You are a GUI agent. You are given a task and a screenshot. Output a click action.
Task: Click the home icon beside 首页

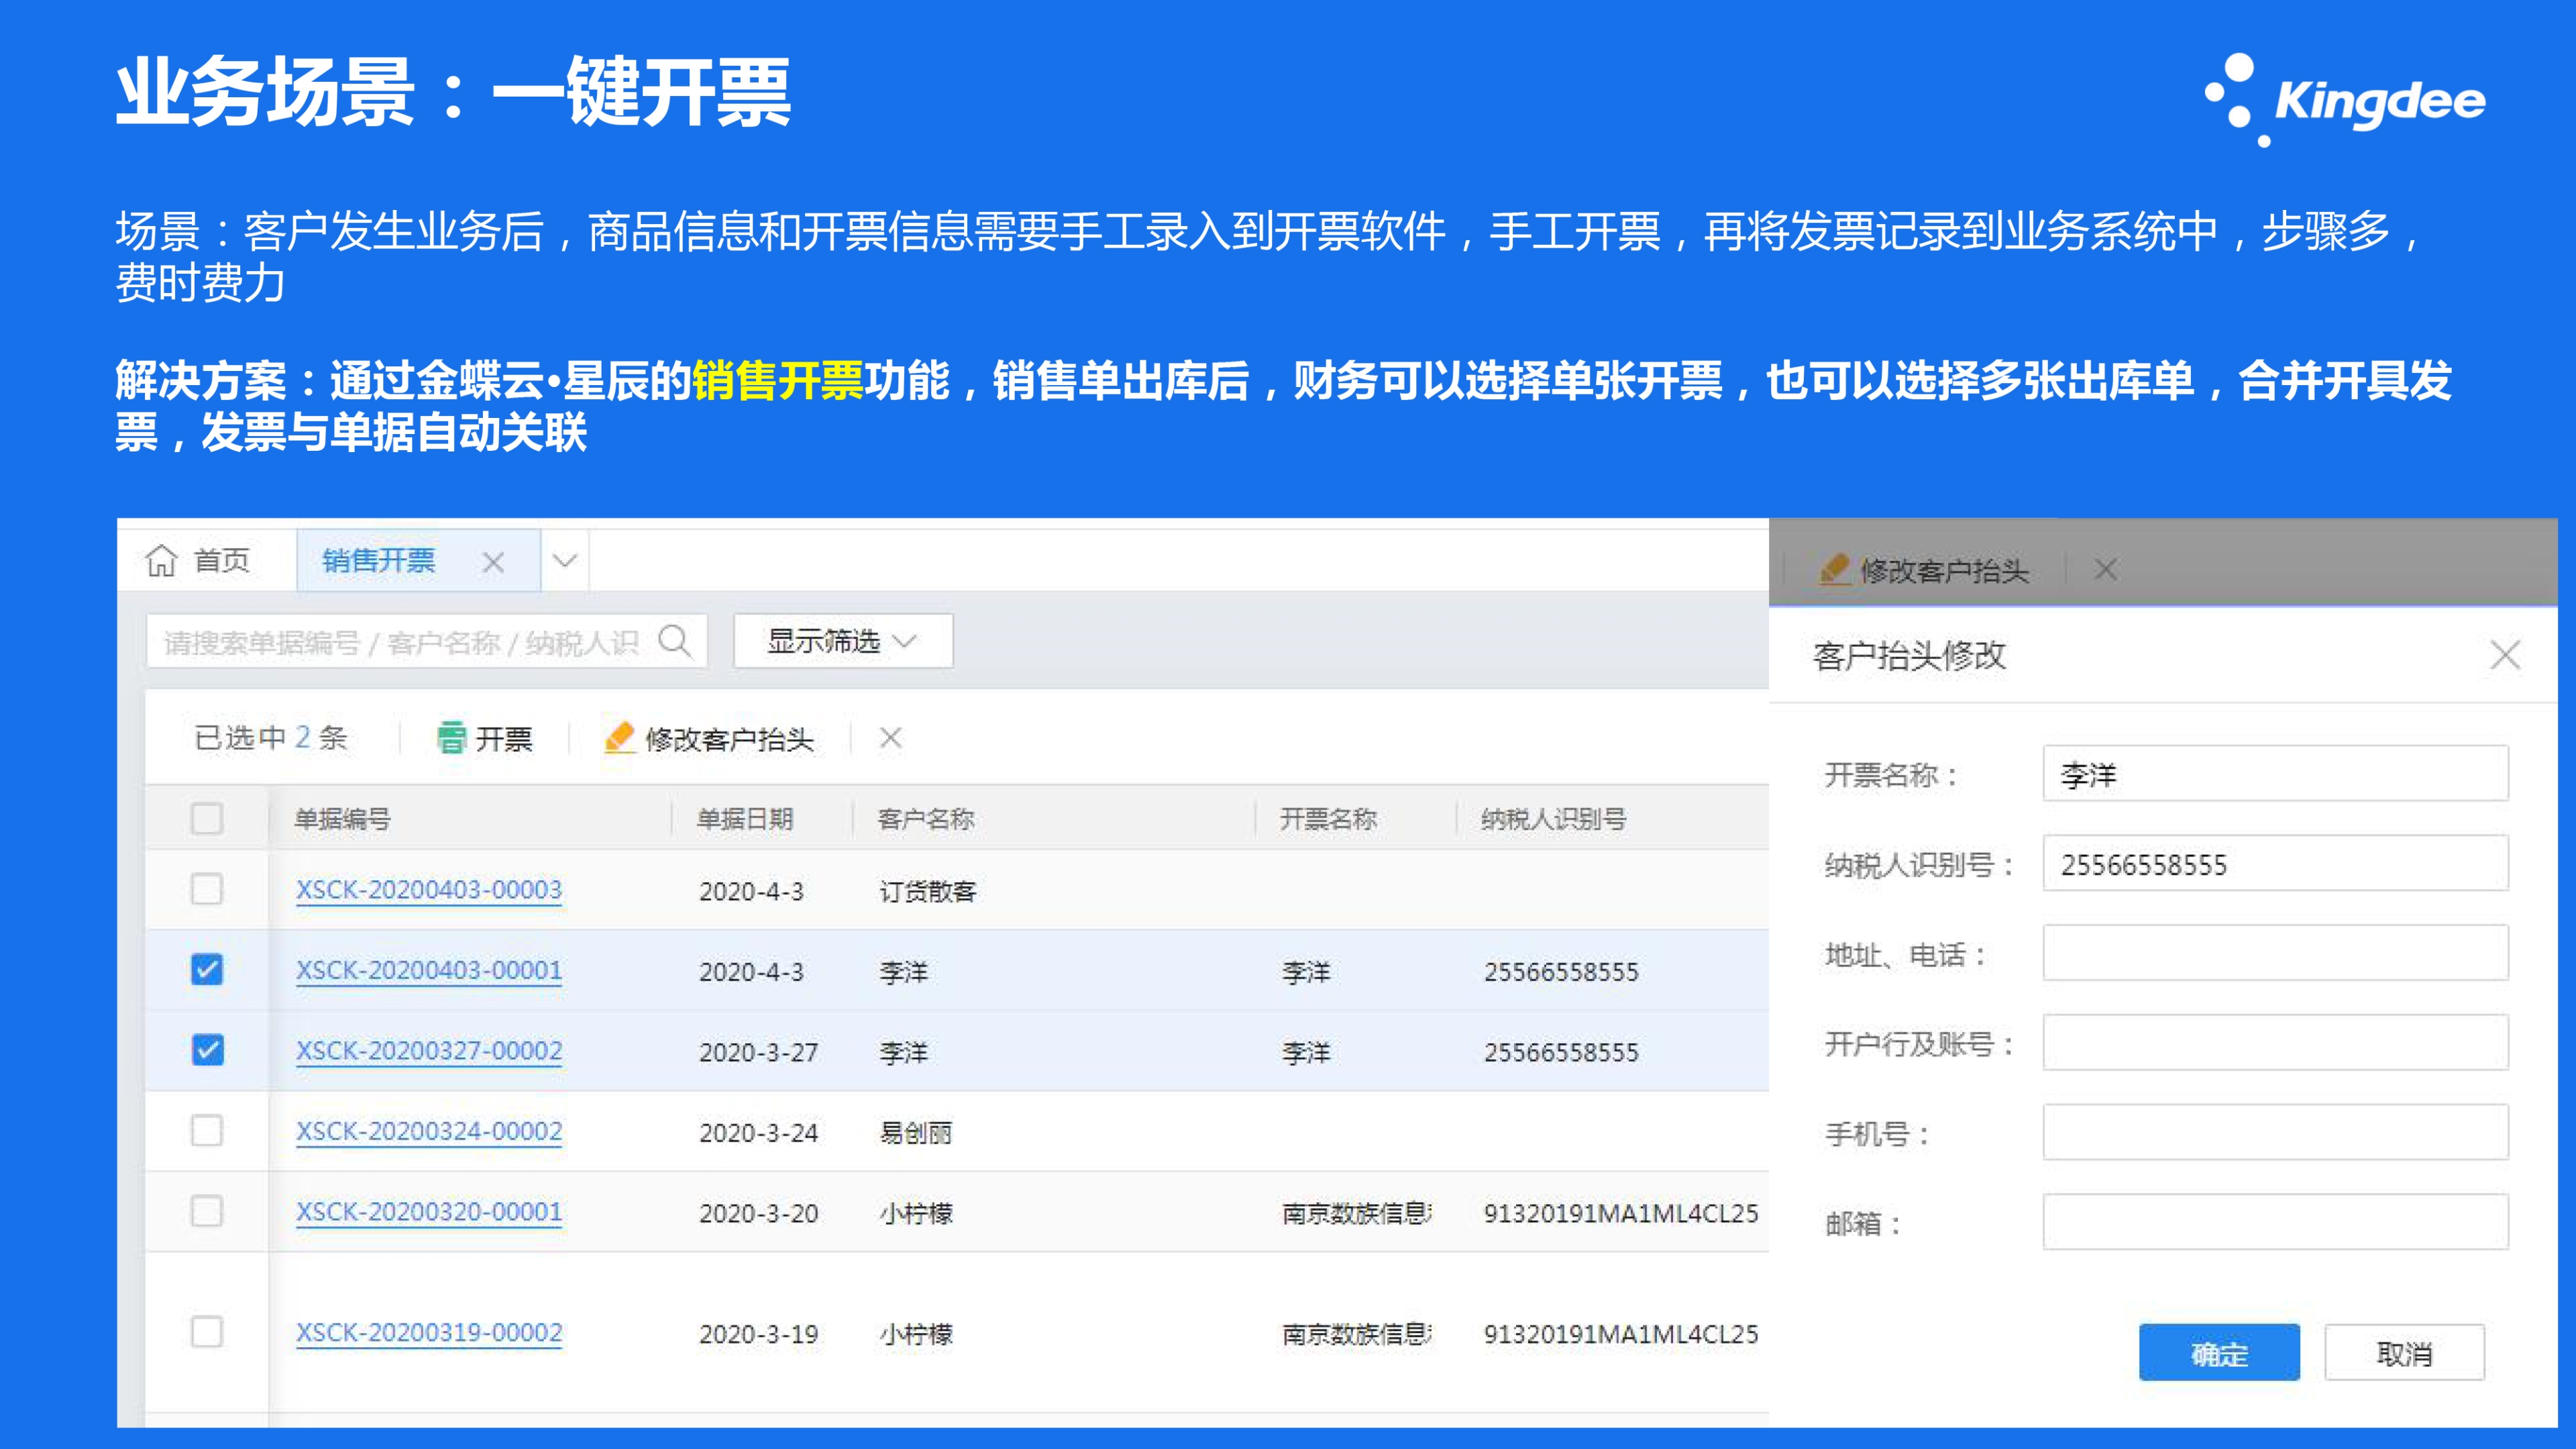161,561
